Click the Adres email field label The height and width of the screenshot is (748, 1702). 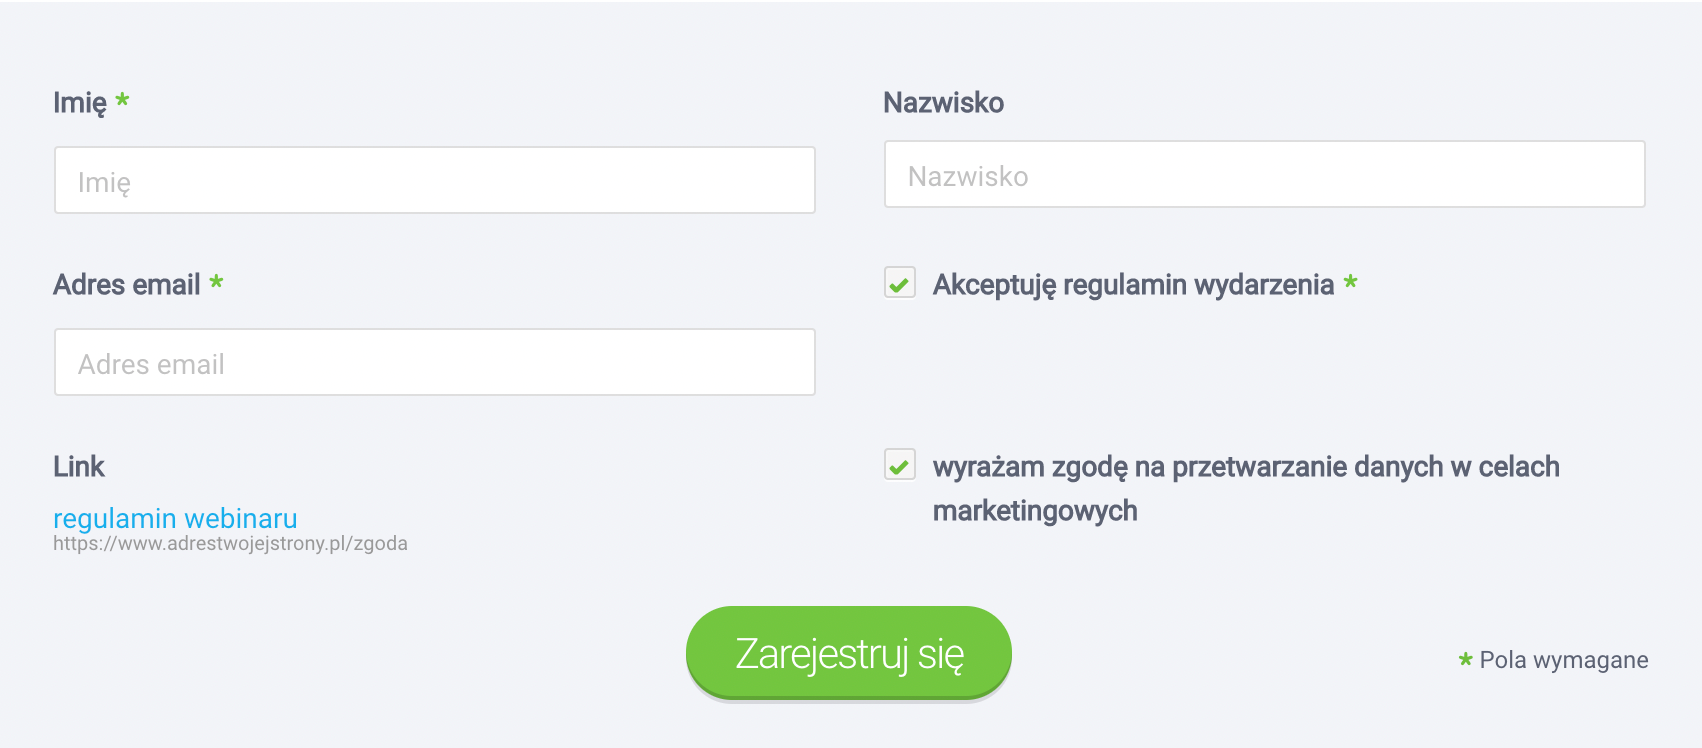pos(127,285)
